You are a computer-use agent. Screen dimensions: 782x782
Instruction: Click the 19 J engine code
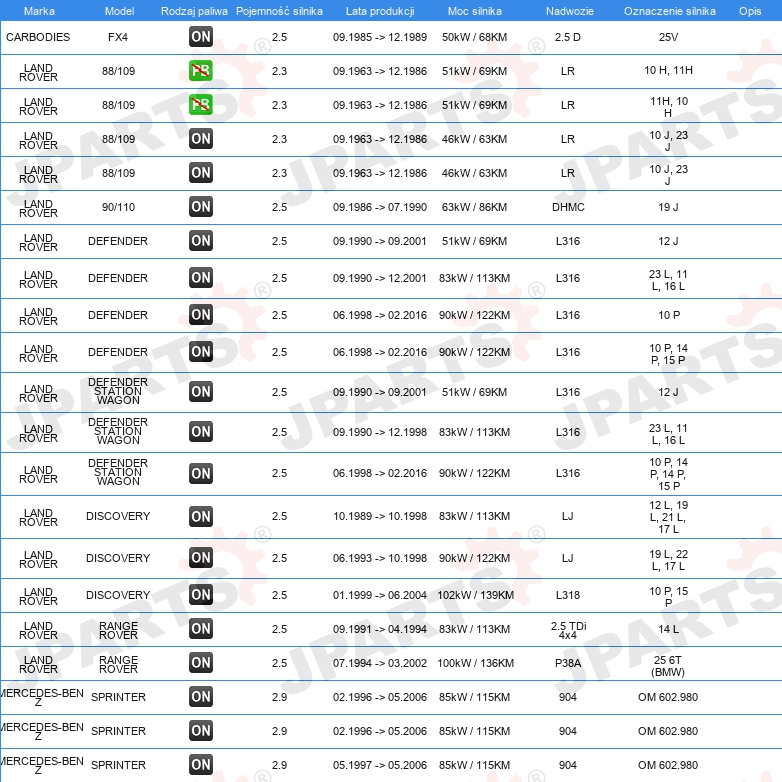[x=668, y=207]
